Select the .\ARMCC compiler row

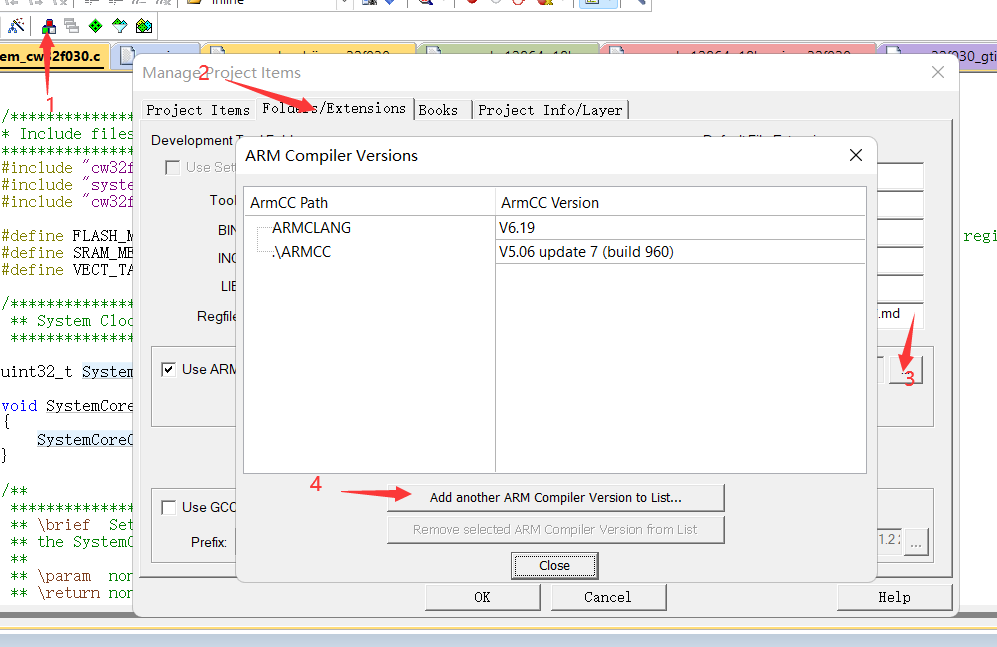pyautogui.click(x=301, y=252)
